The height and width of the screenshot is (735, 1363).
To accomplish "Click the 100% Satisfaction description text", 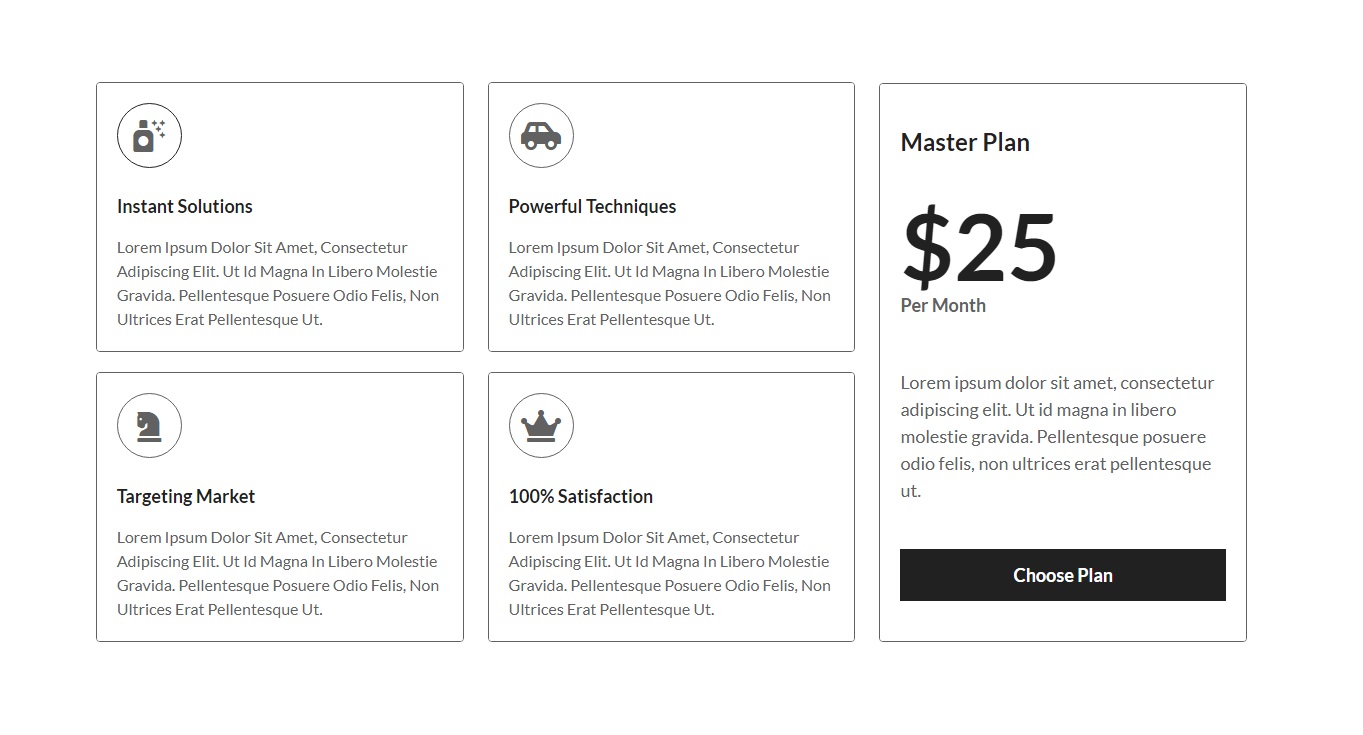I will tap(670, 574).
